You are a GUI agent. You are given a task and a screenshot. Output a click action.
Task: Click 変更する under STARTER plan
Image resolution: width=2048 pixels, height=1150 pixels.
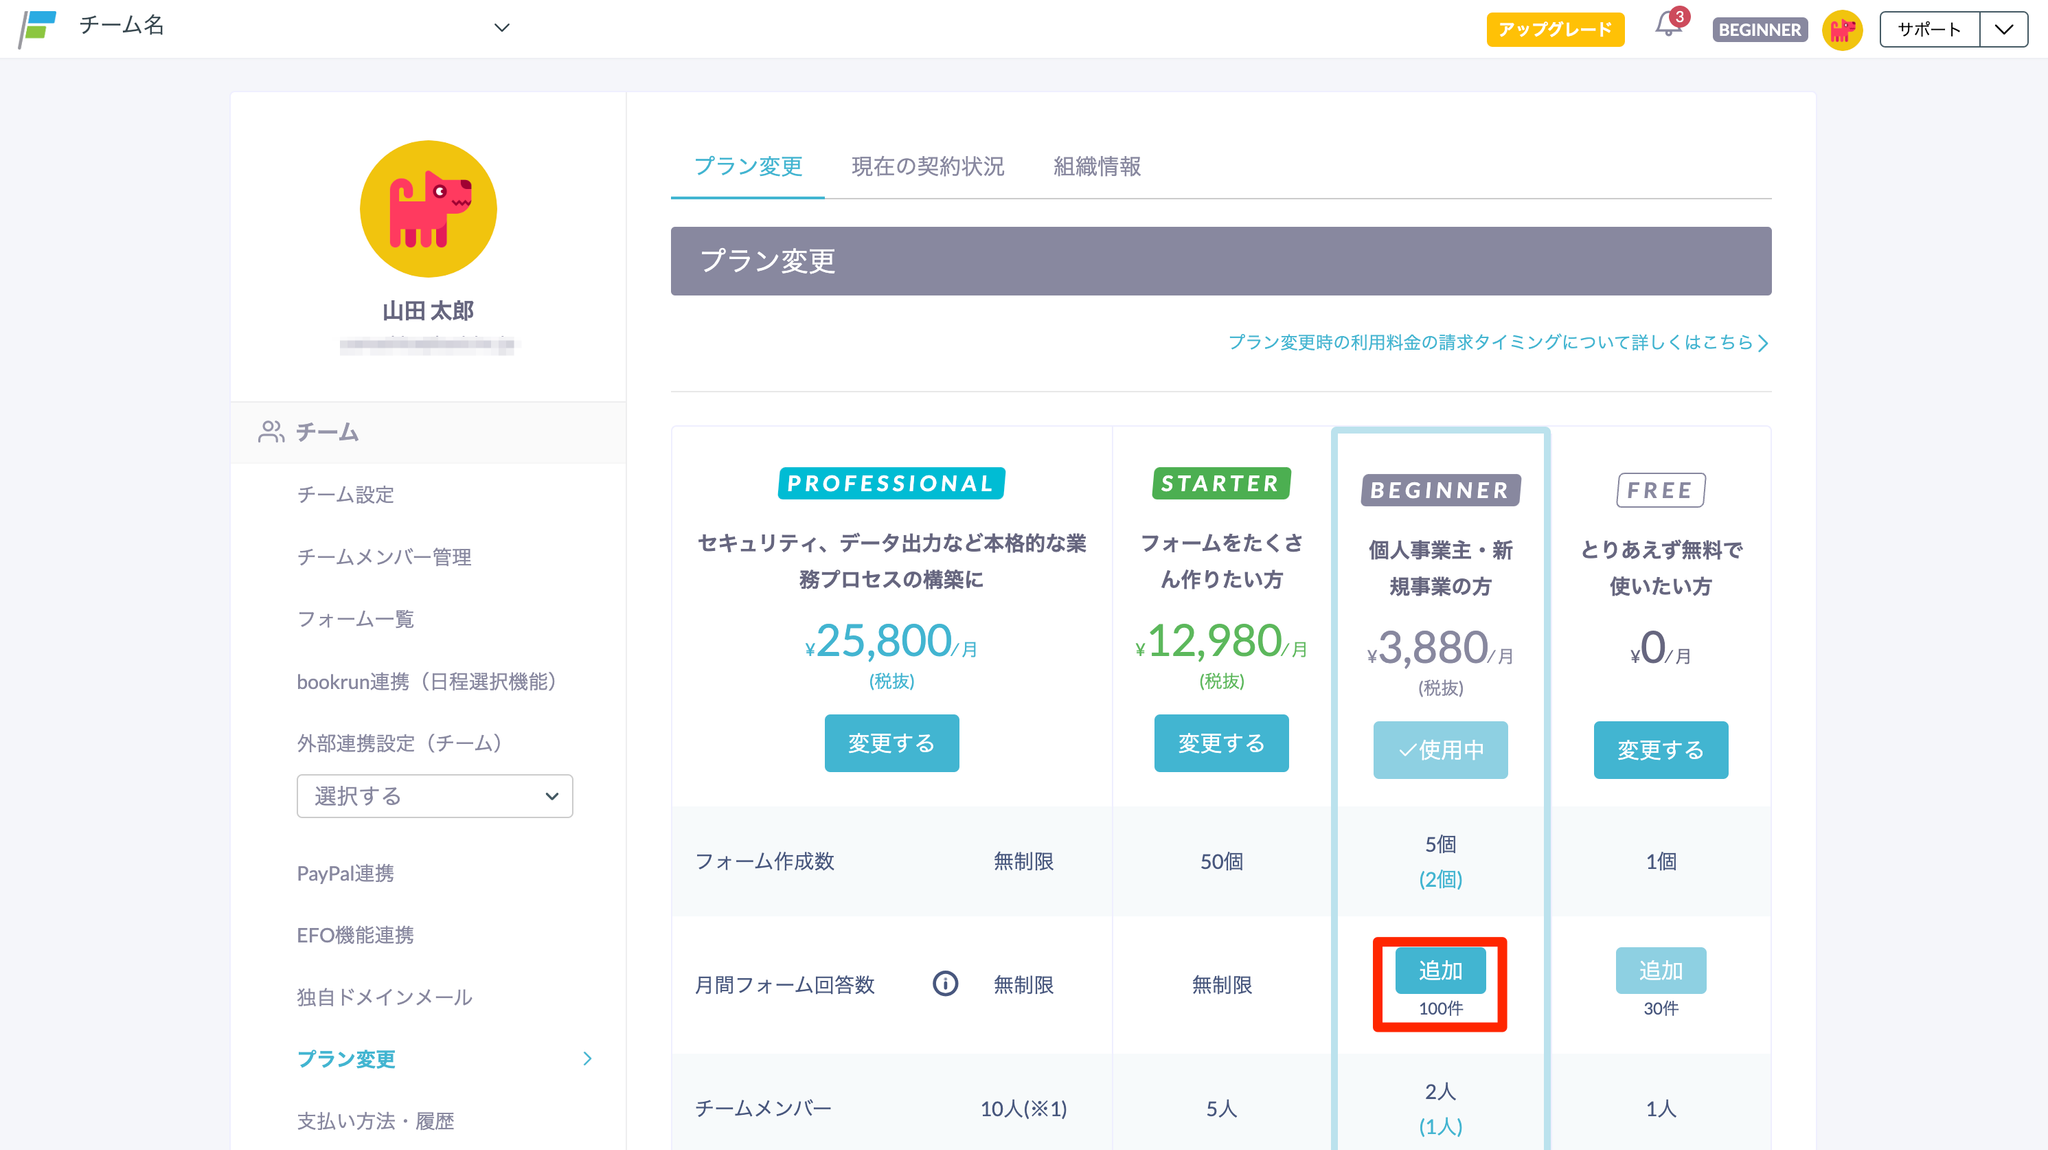(x=1221, y=743)
